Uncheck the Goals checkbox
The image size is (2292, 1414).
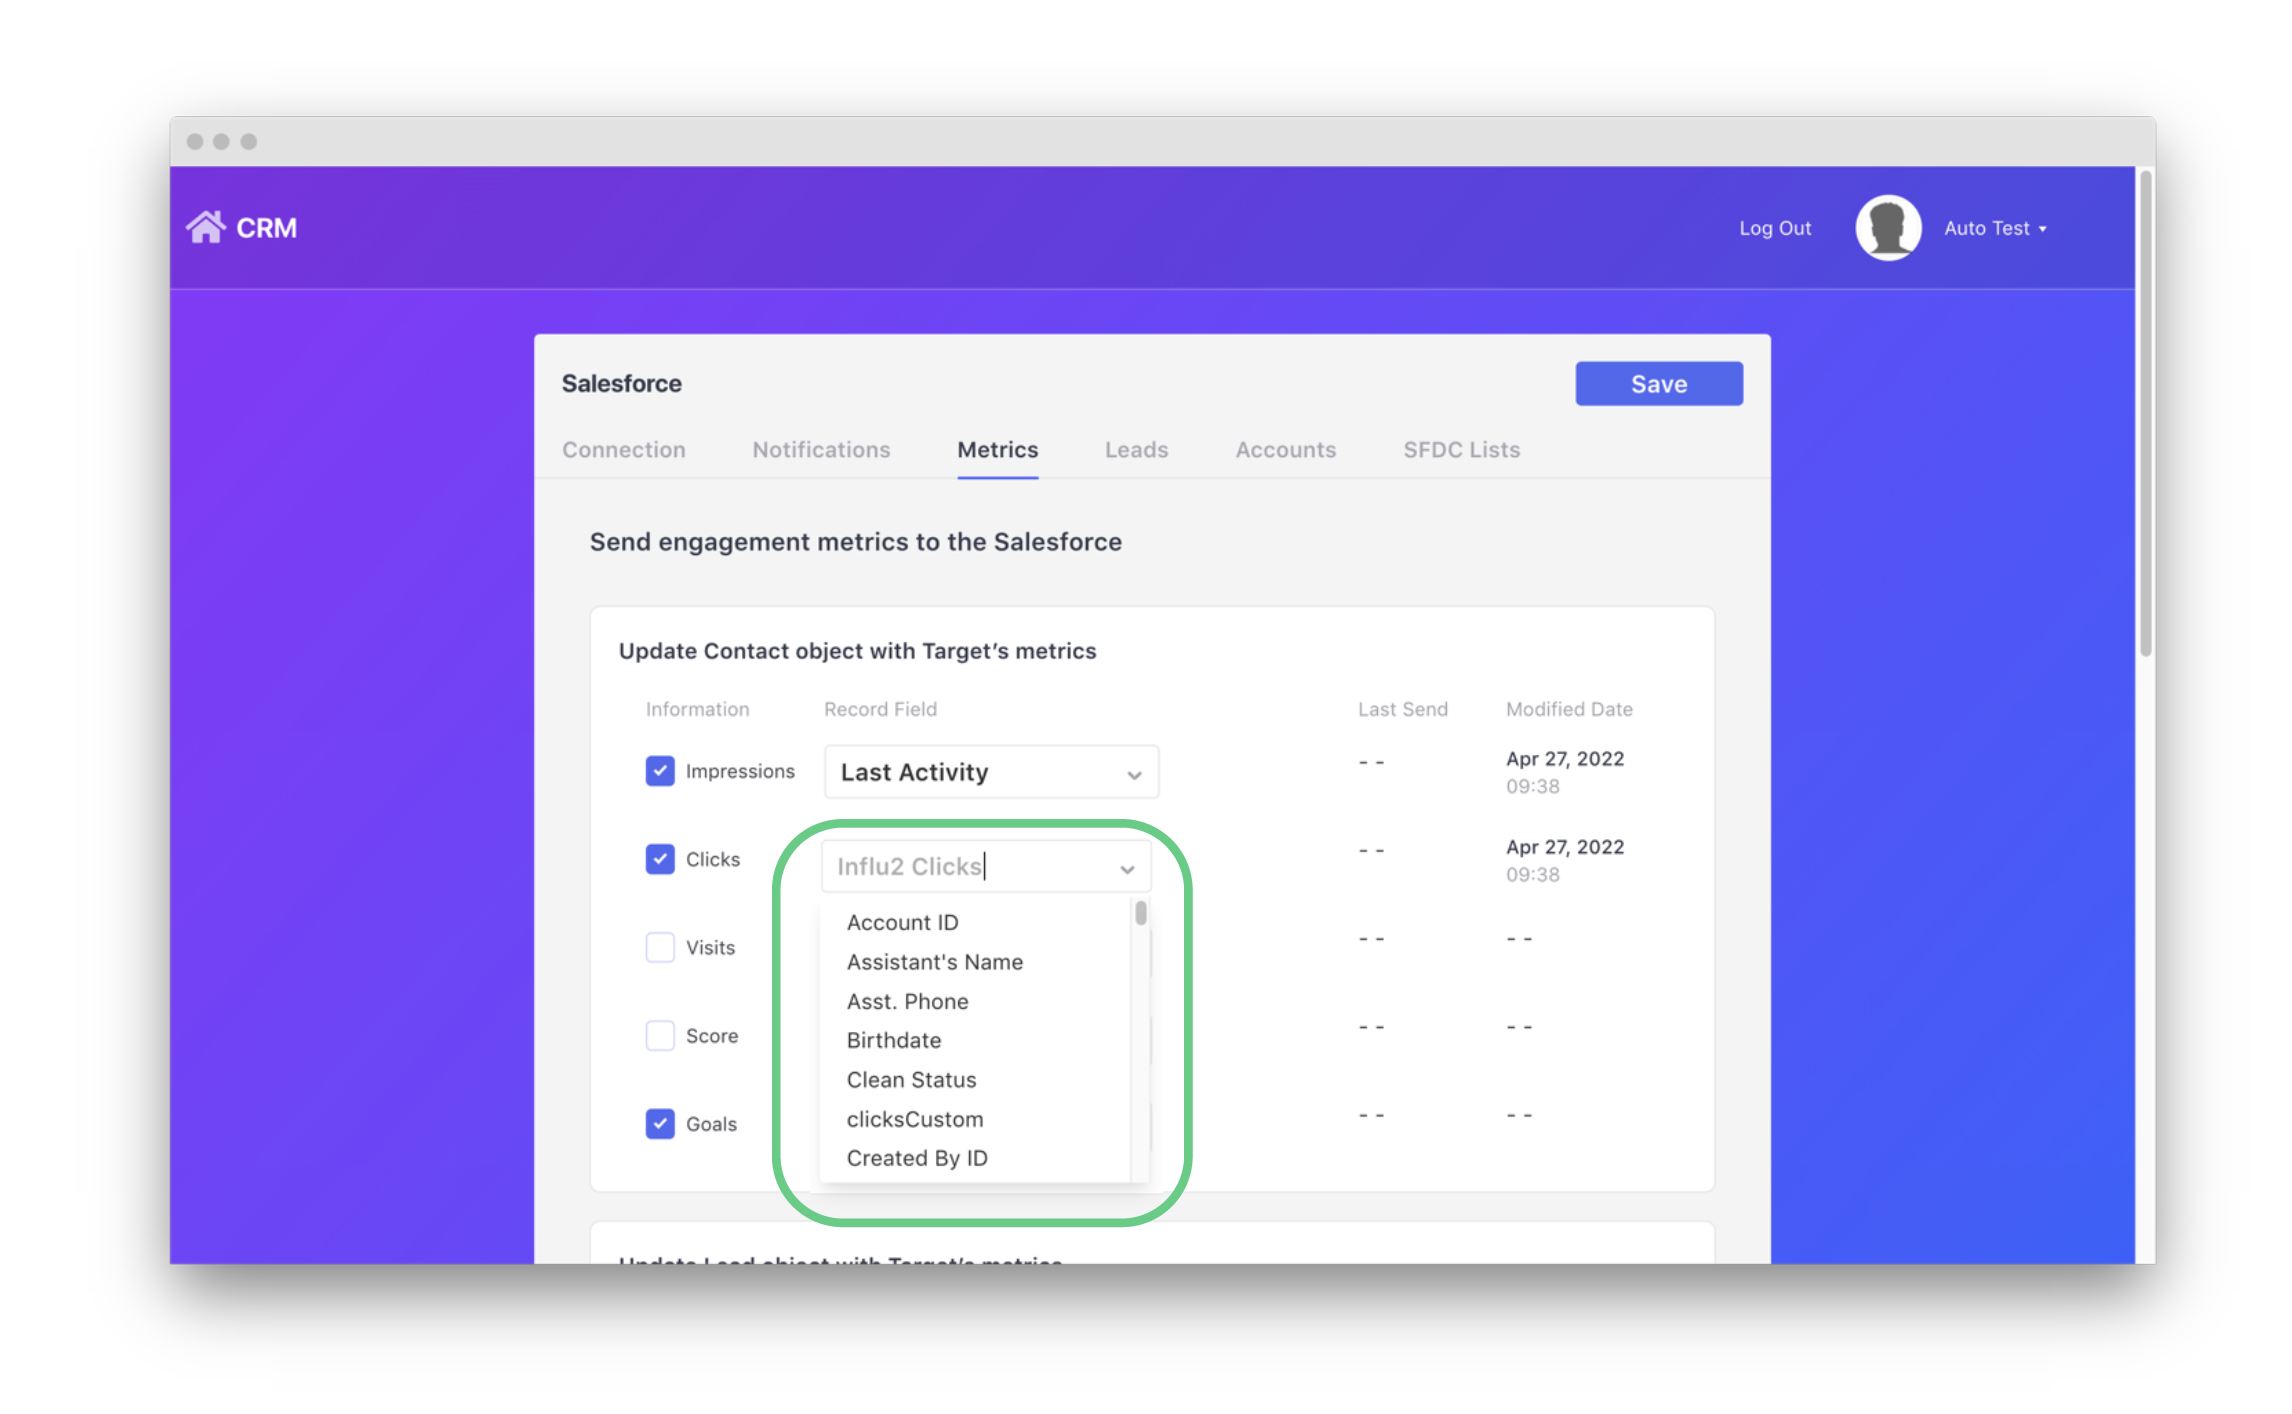(659, 1123)
